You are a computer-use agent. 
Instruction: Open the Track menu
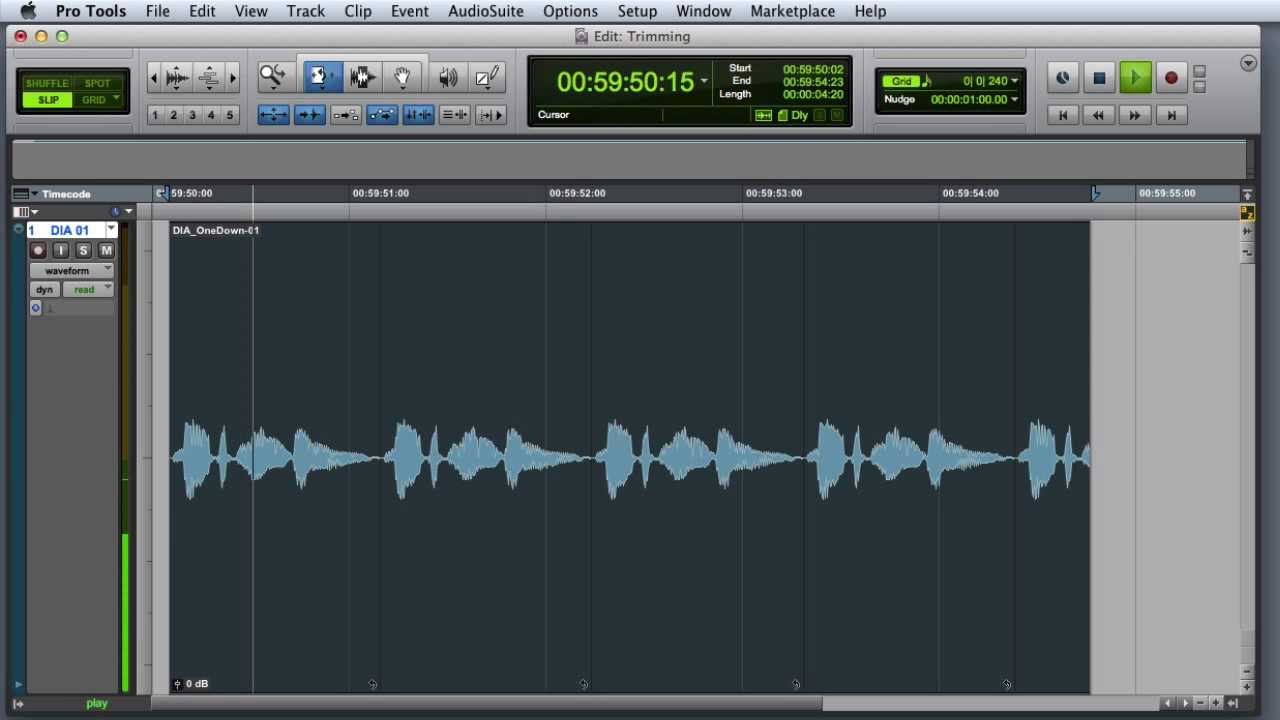(x=305, y=11)
